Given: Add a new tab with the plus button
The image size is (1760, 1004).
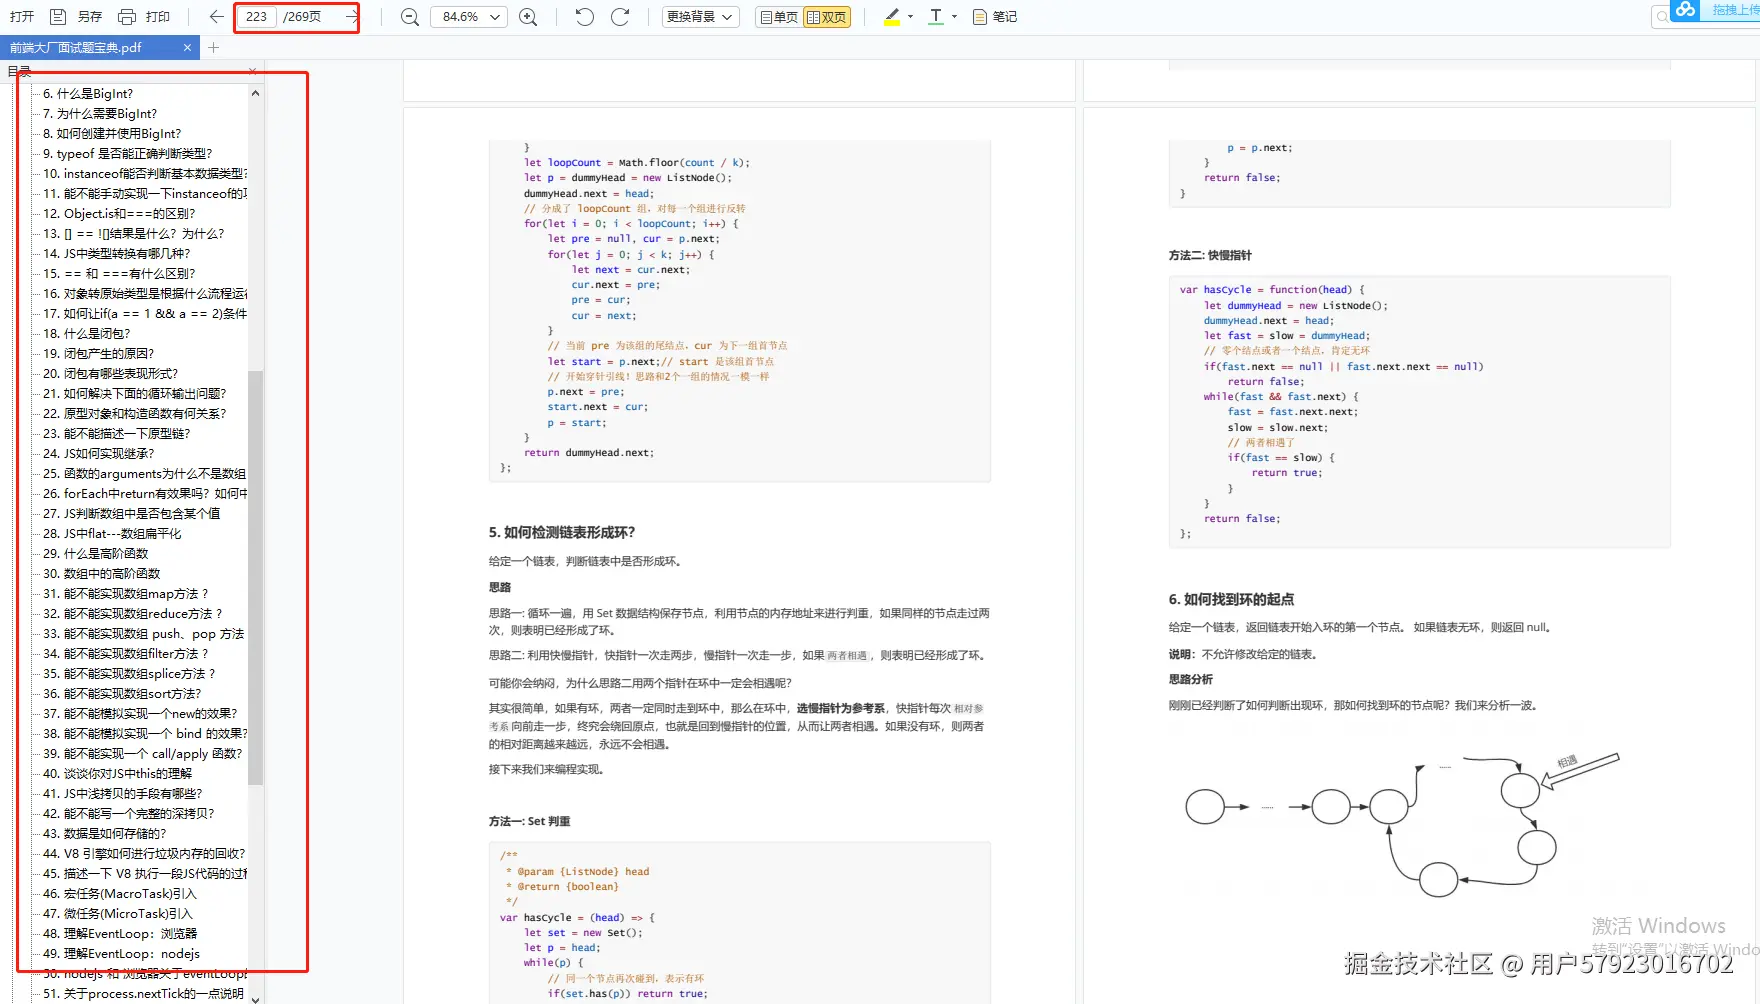Looking at the screenshot, I should (213, 48).
